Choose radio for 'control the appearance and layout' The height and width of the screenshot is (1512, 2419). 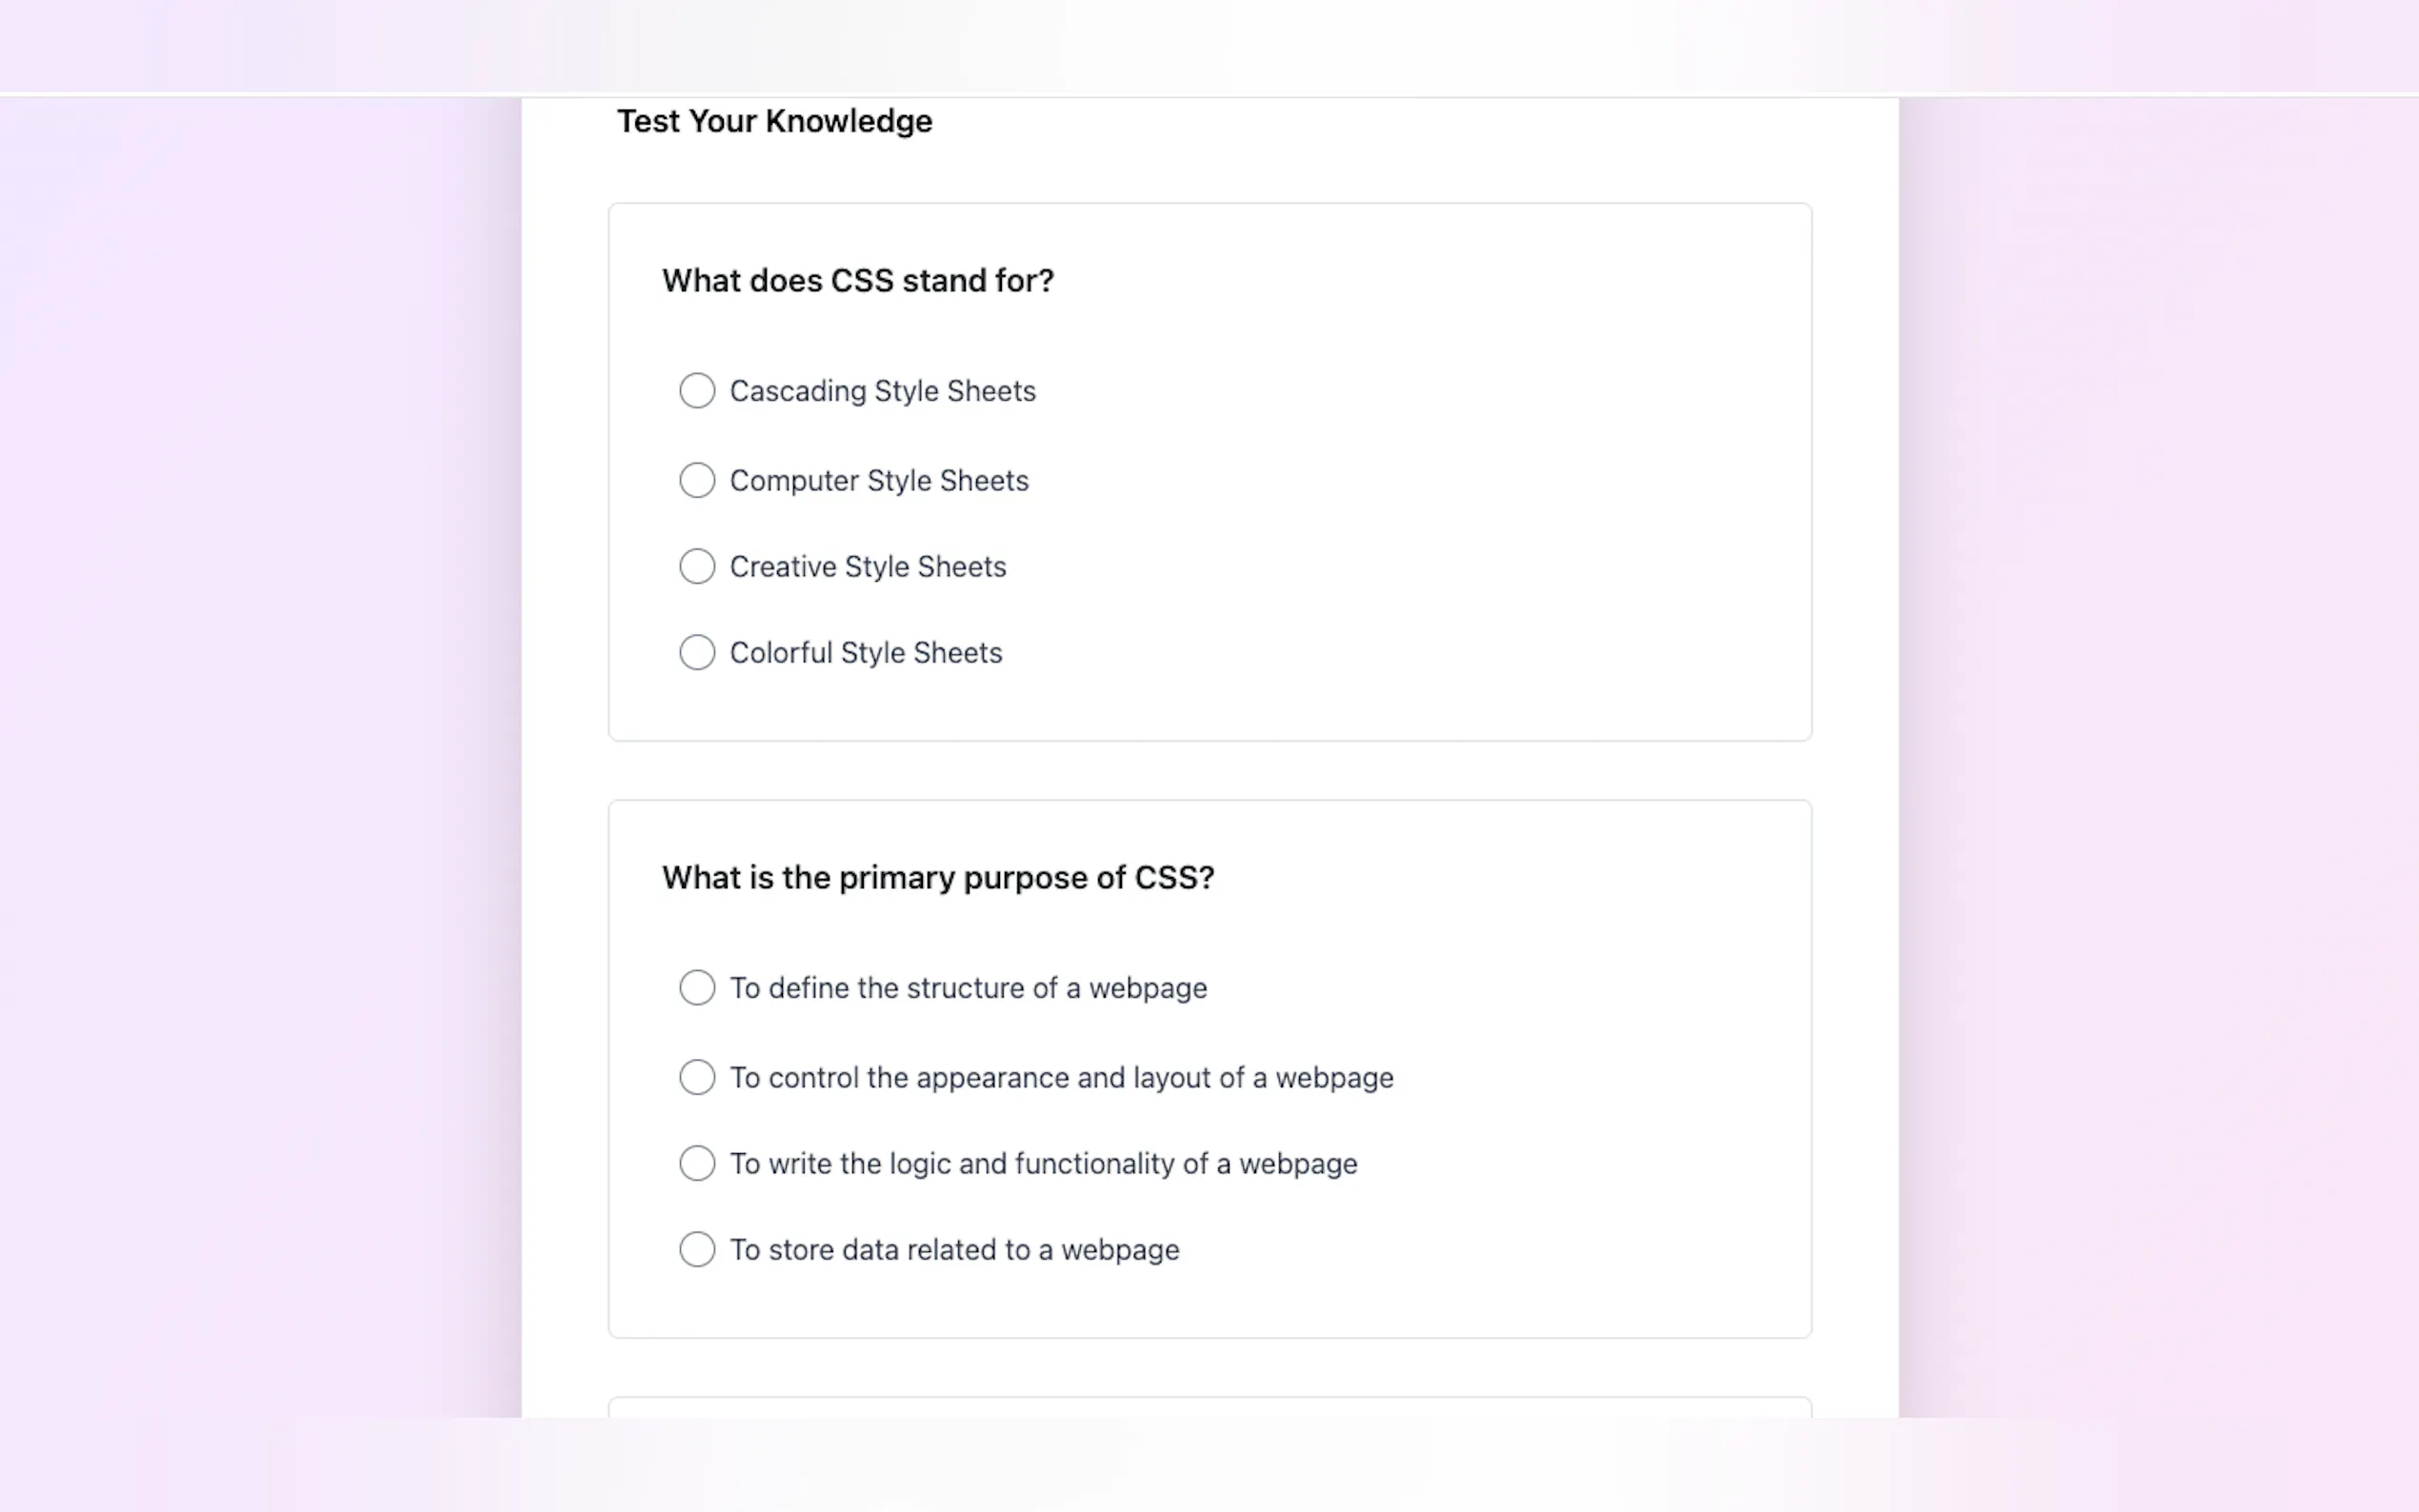tap(697, 1077)
